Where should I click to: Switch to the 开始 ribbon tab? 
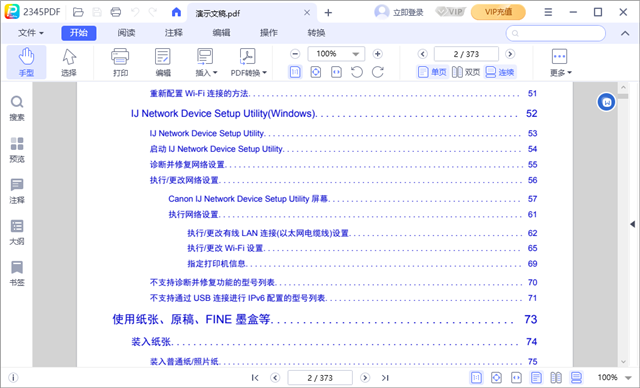pos(79,33)
